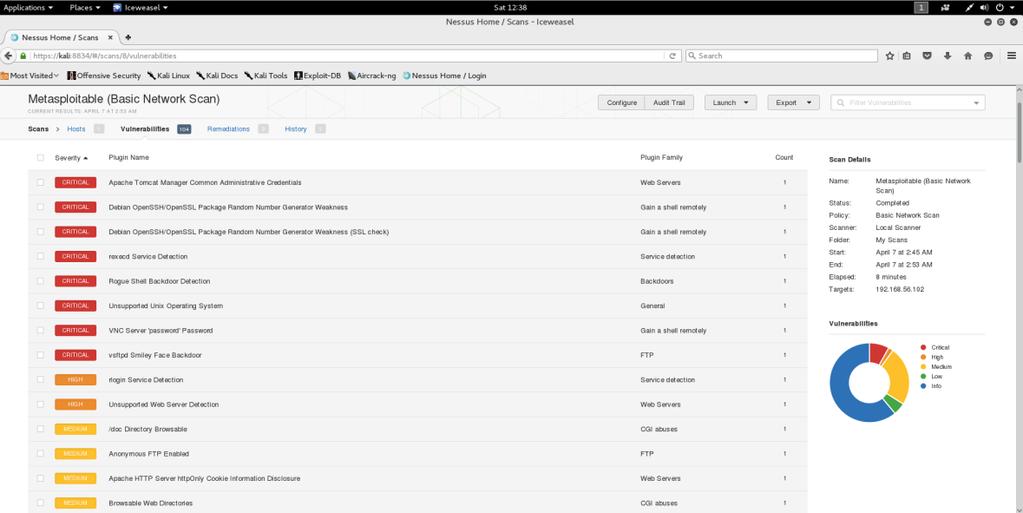Open the History tab
The image size is (1023, 513).
click(296, 129)
